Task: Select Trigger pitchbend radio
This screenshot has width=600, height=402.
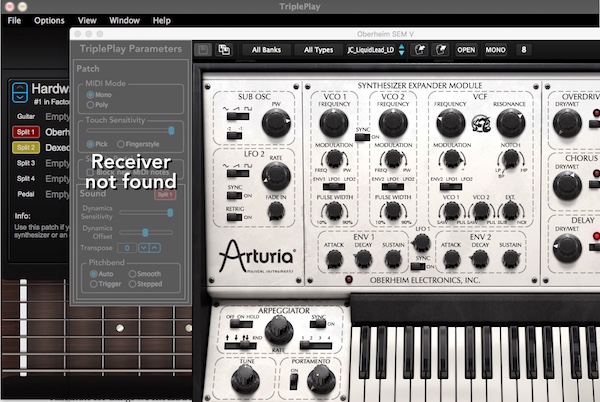Action: tap(93, 284)
